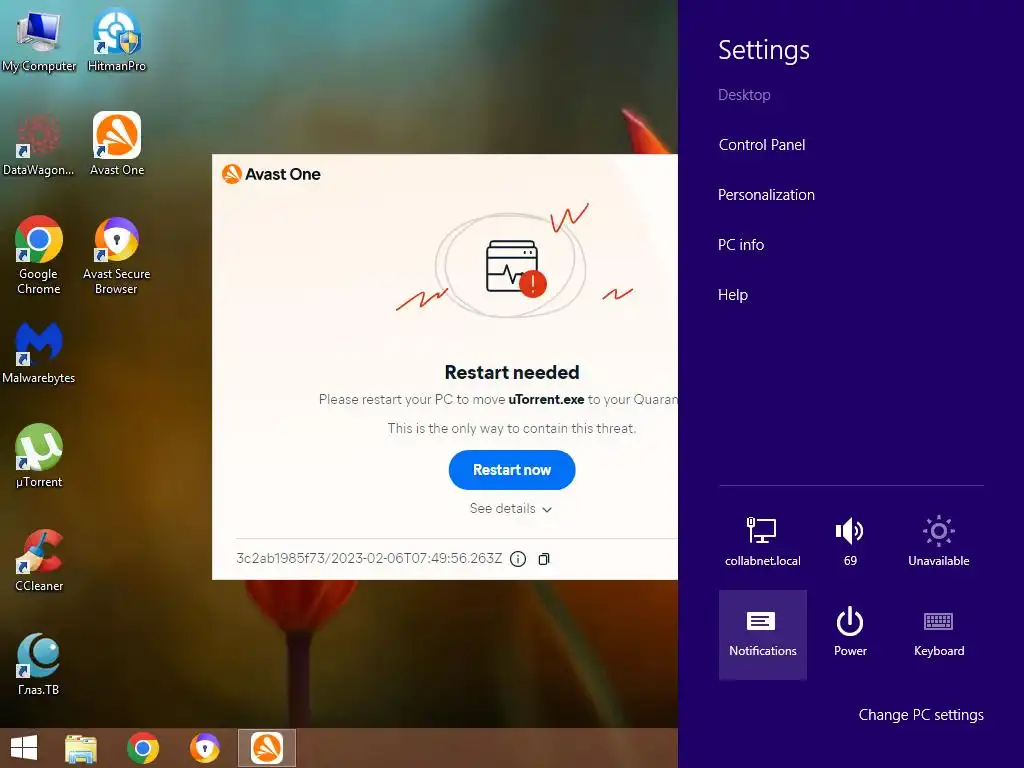
Task: Select the Avast One taskbar button
Action: 267,748
